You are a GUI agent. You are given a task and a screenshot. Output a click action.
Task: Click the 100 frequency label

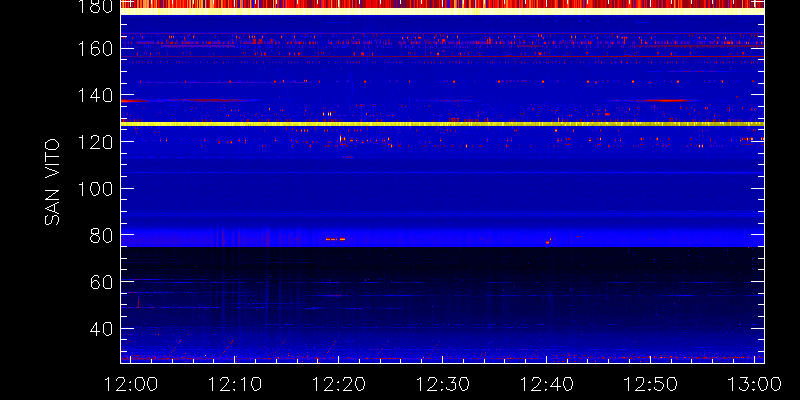point(95,189)
